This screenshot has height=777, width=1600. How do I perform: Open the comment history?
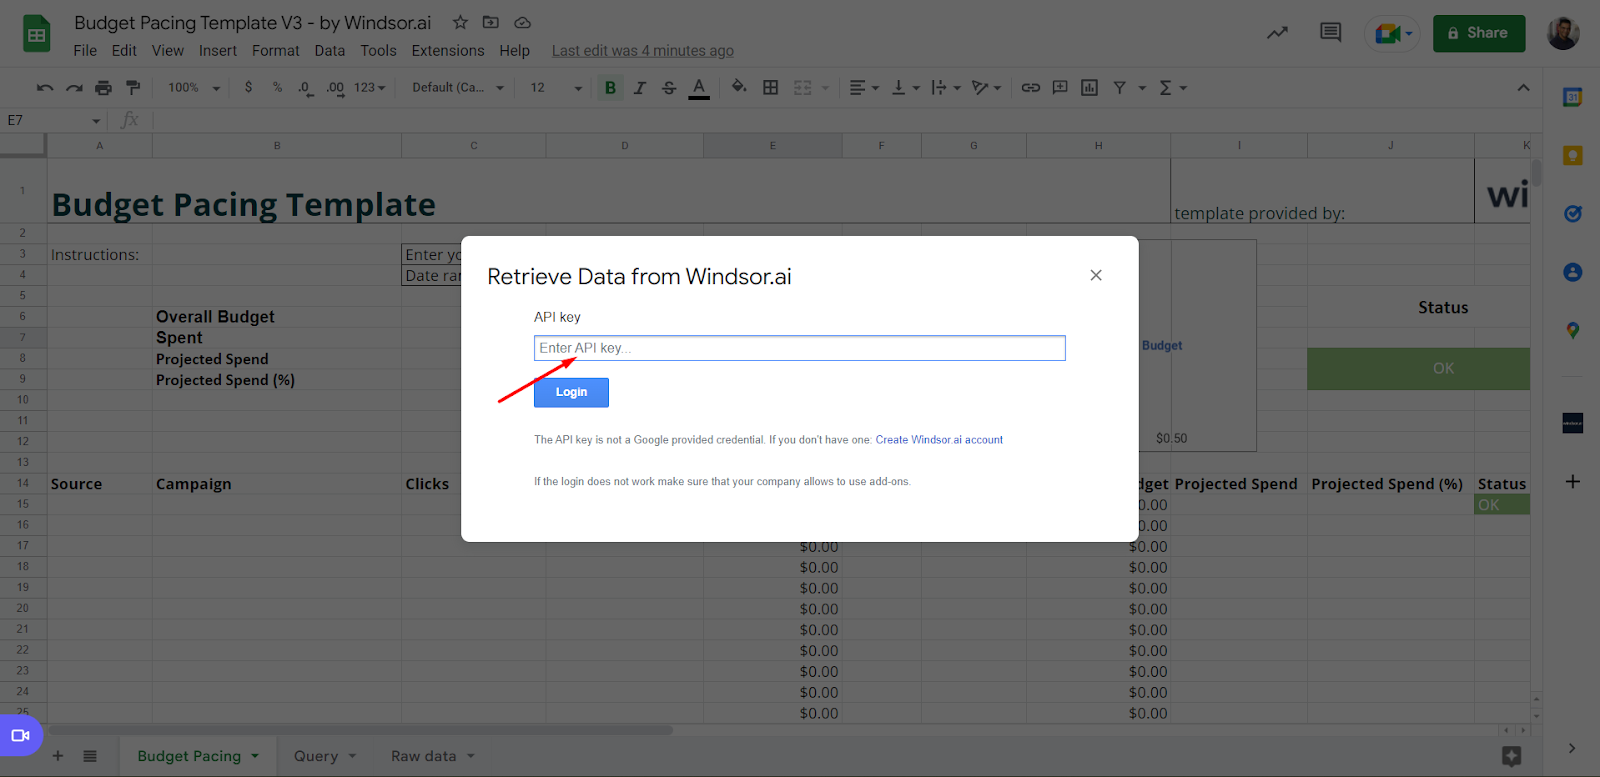1330,33
